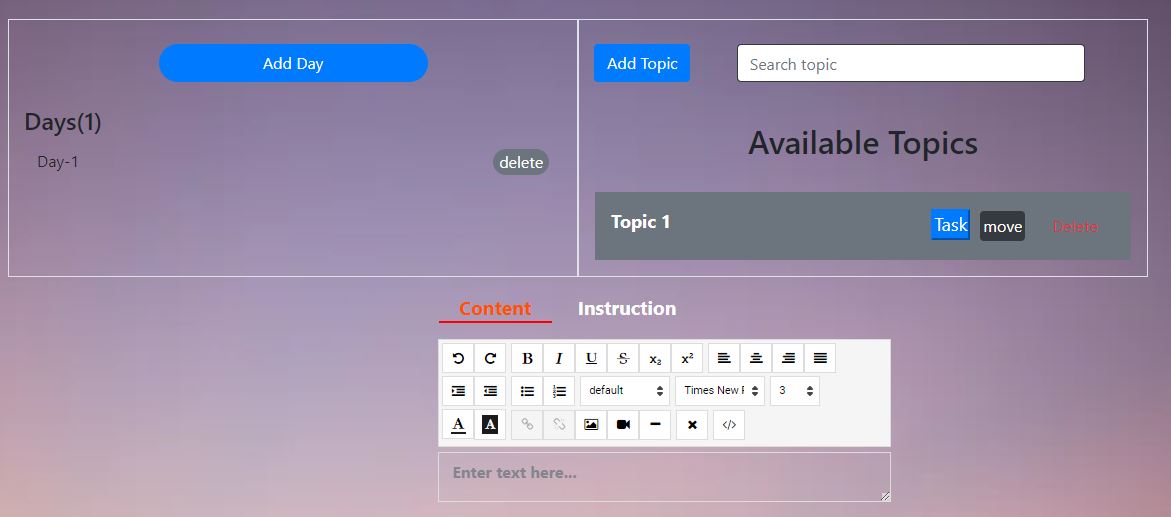
Task: Center align the text
Action: [756, 358]
